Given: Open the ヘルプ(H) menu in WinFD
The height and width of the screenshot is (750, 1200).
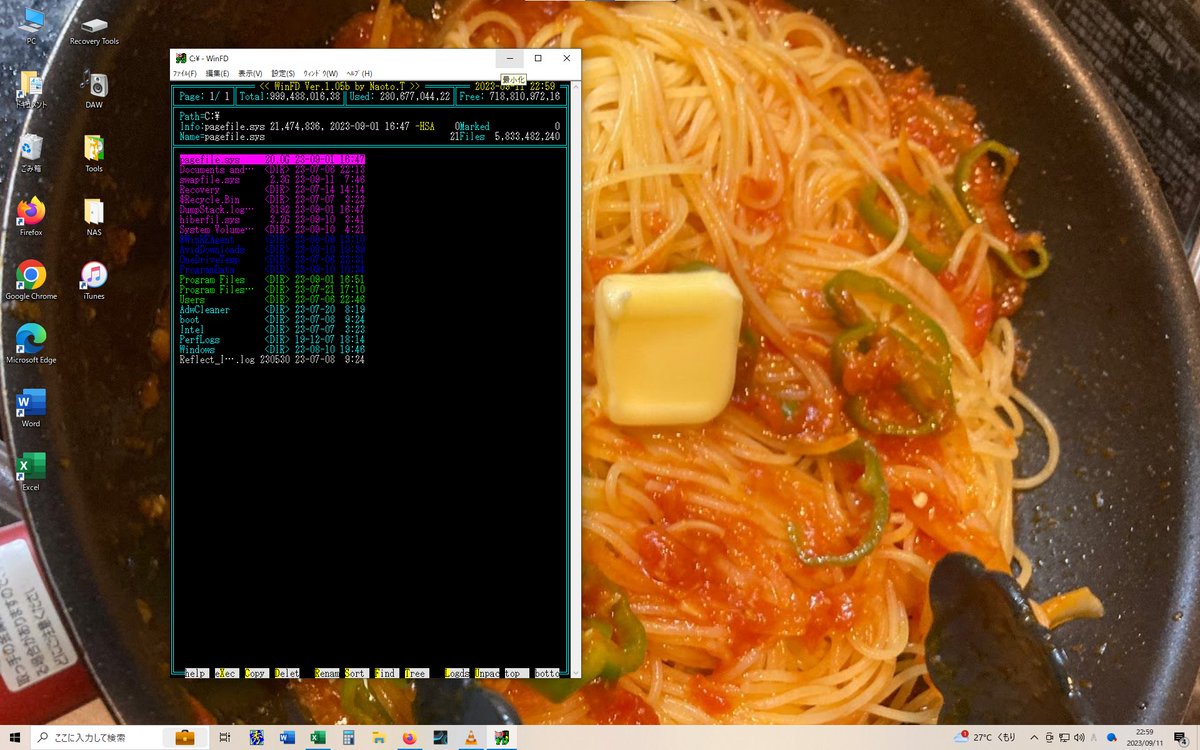Looking at the screenshot, I should [359, 74].
